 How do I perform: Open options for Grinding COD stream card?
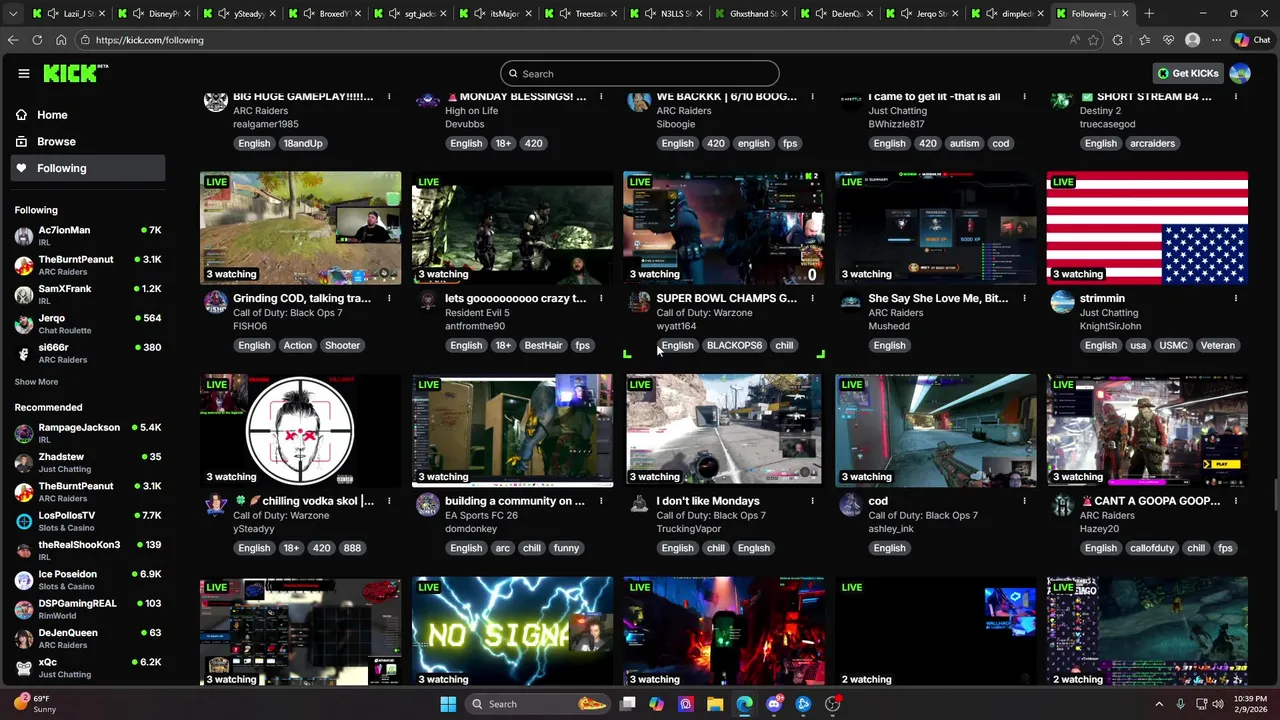[389, 298]
